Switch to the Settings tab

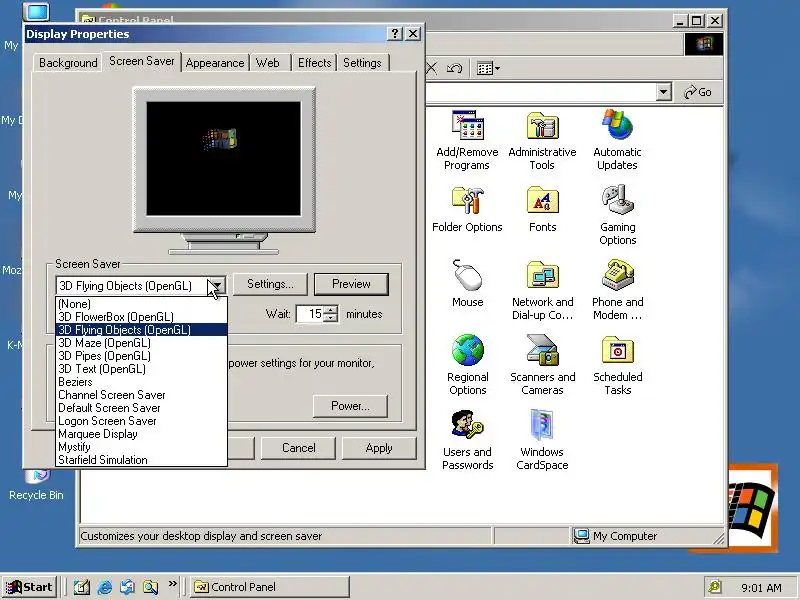tap(362, 63)
